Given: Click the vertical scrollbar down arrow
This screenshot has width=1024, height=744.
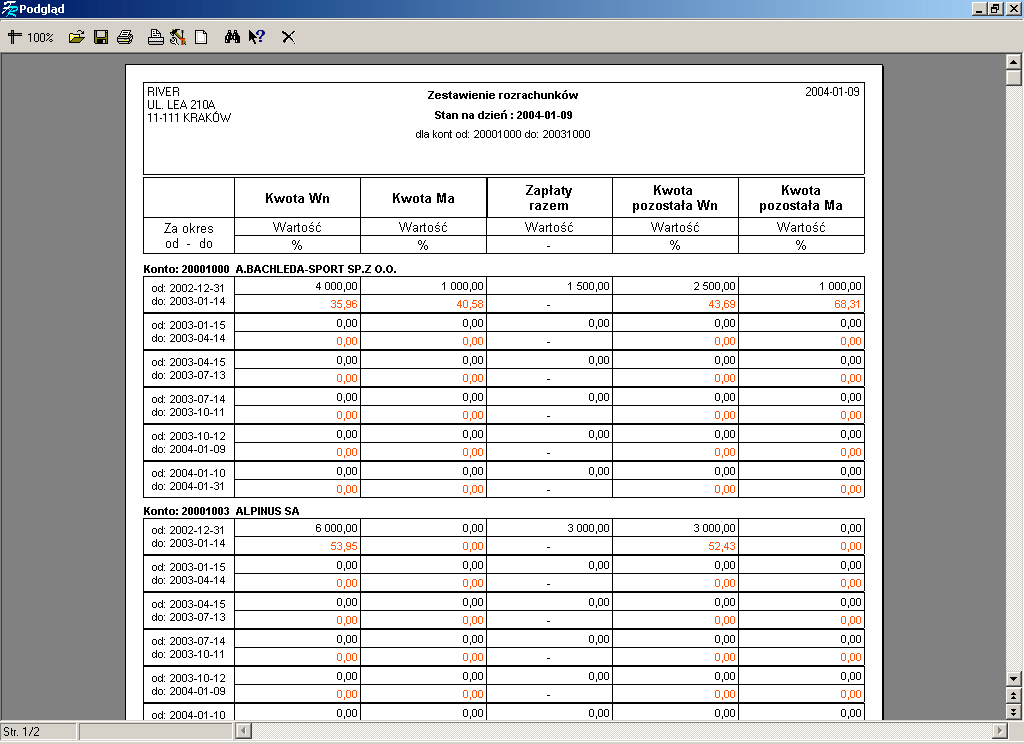Looking at the screenshot, I should click(1013, 679).
